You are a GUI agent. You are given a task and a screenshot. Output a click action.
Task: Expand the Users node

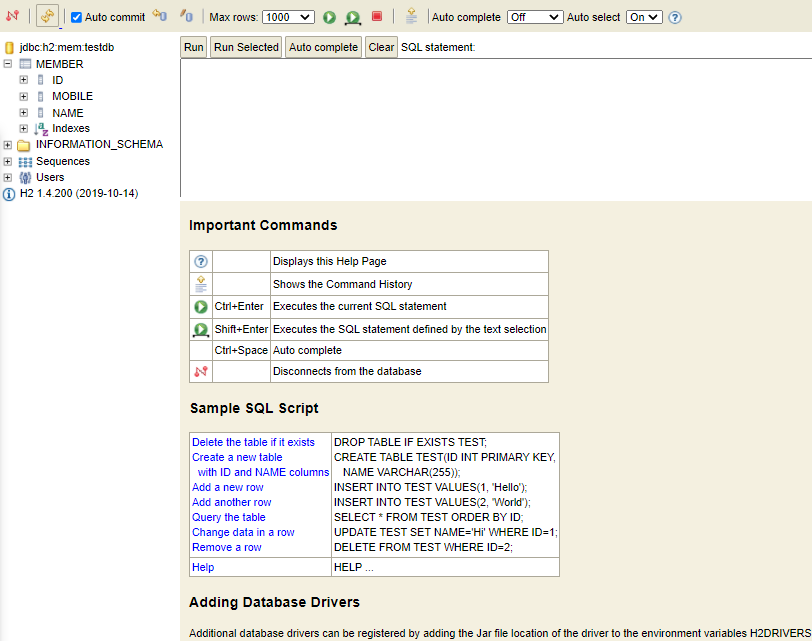8,177
